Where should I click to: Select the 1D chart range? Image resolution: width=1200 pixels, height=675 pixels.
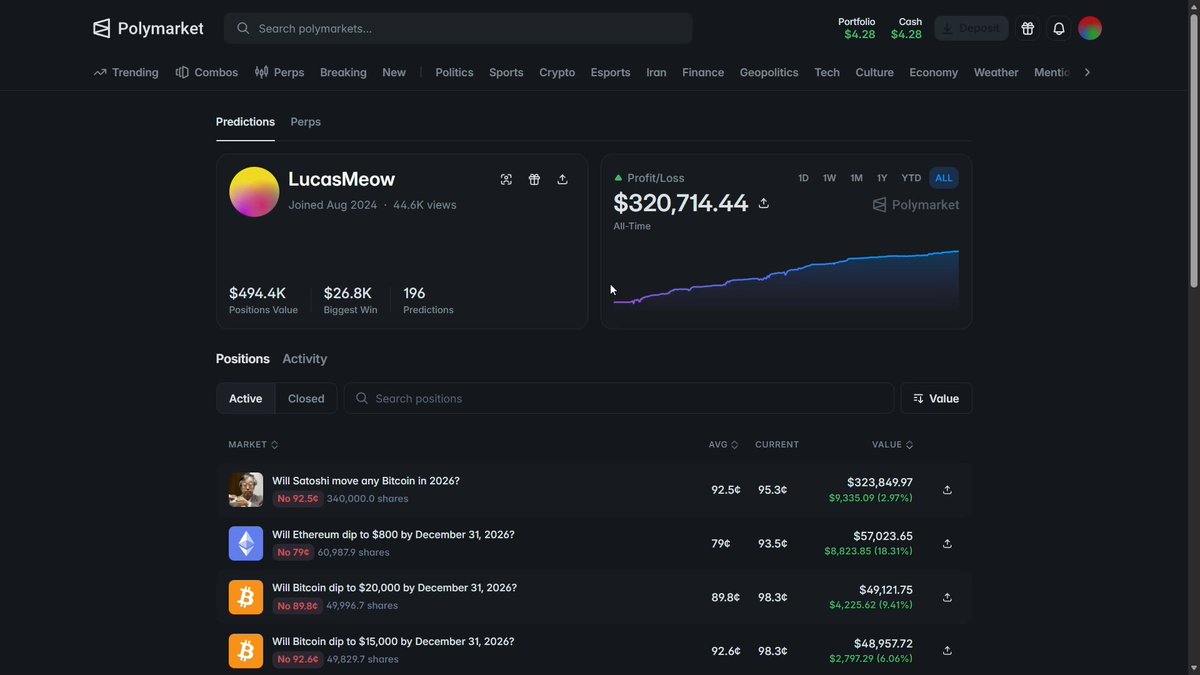pyautogui.click(x=803, y=178)
